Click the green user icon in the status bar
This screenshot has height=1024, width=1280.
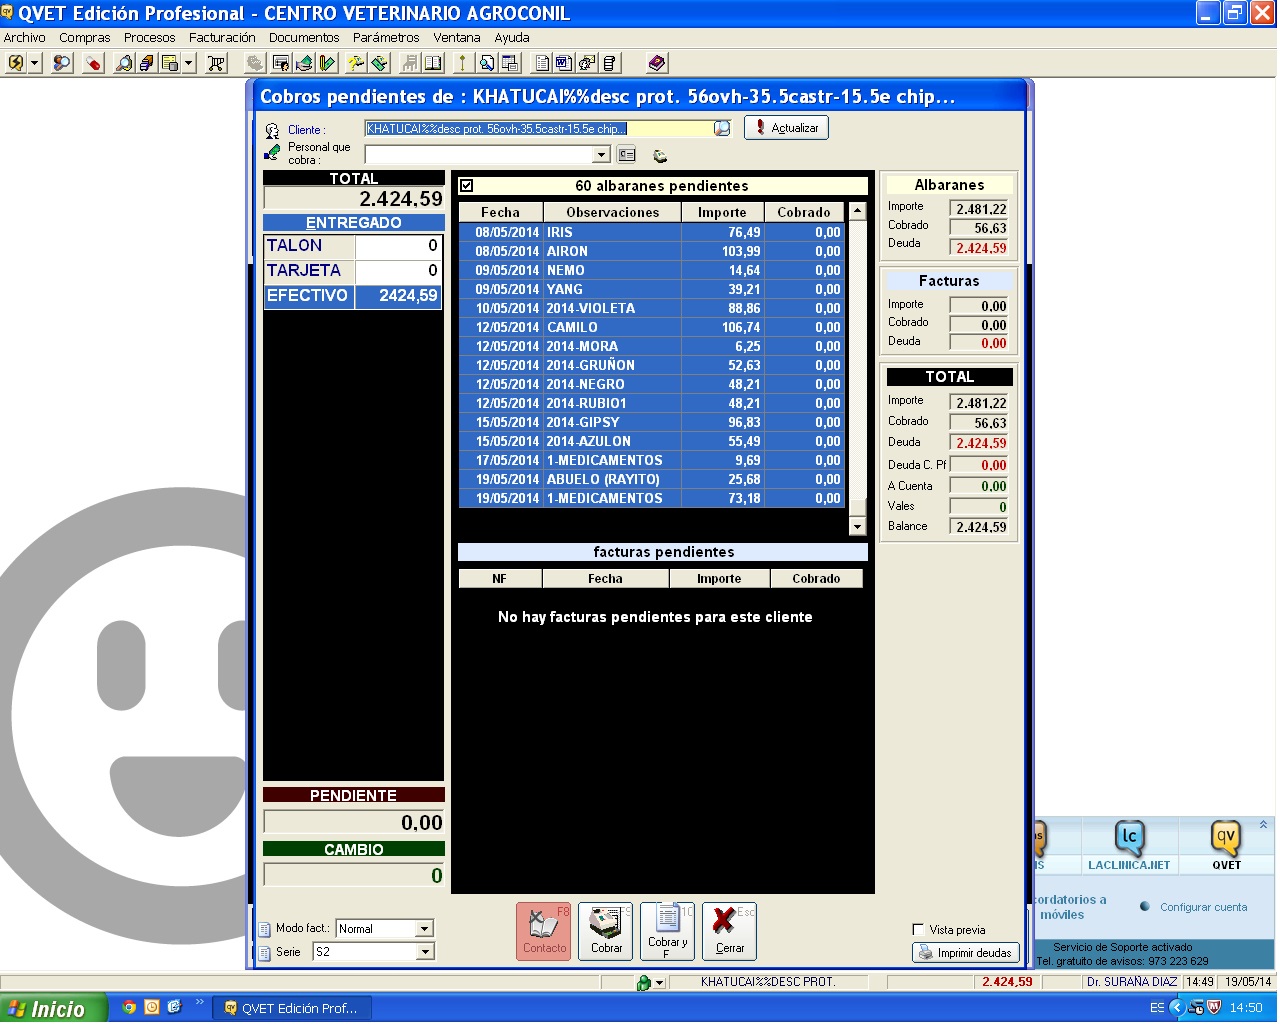[x=643, y=983]
